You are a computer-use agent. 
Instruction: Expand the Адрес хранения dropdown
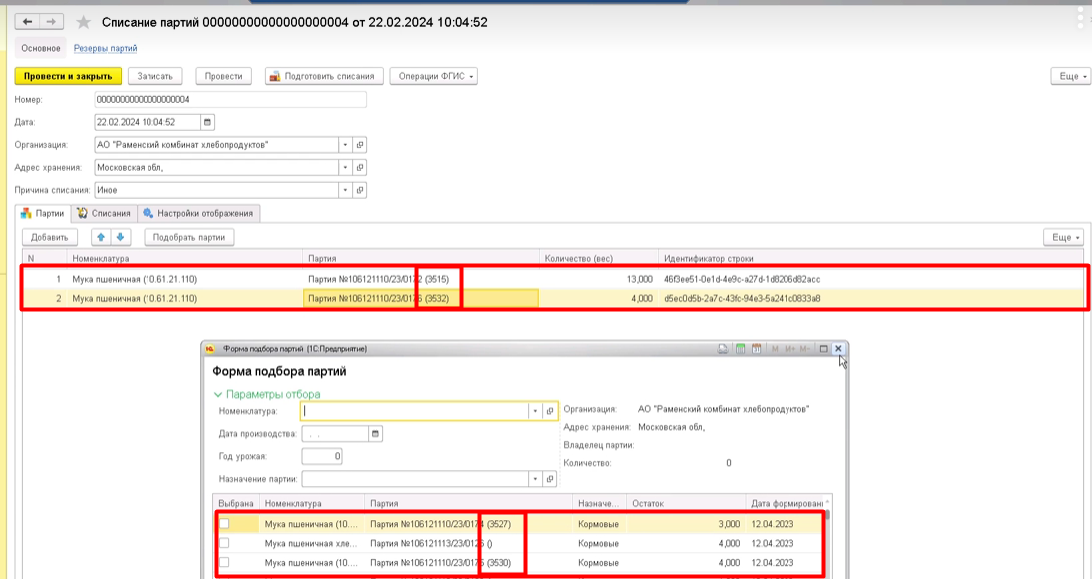click(x=345, y=167)
